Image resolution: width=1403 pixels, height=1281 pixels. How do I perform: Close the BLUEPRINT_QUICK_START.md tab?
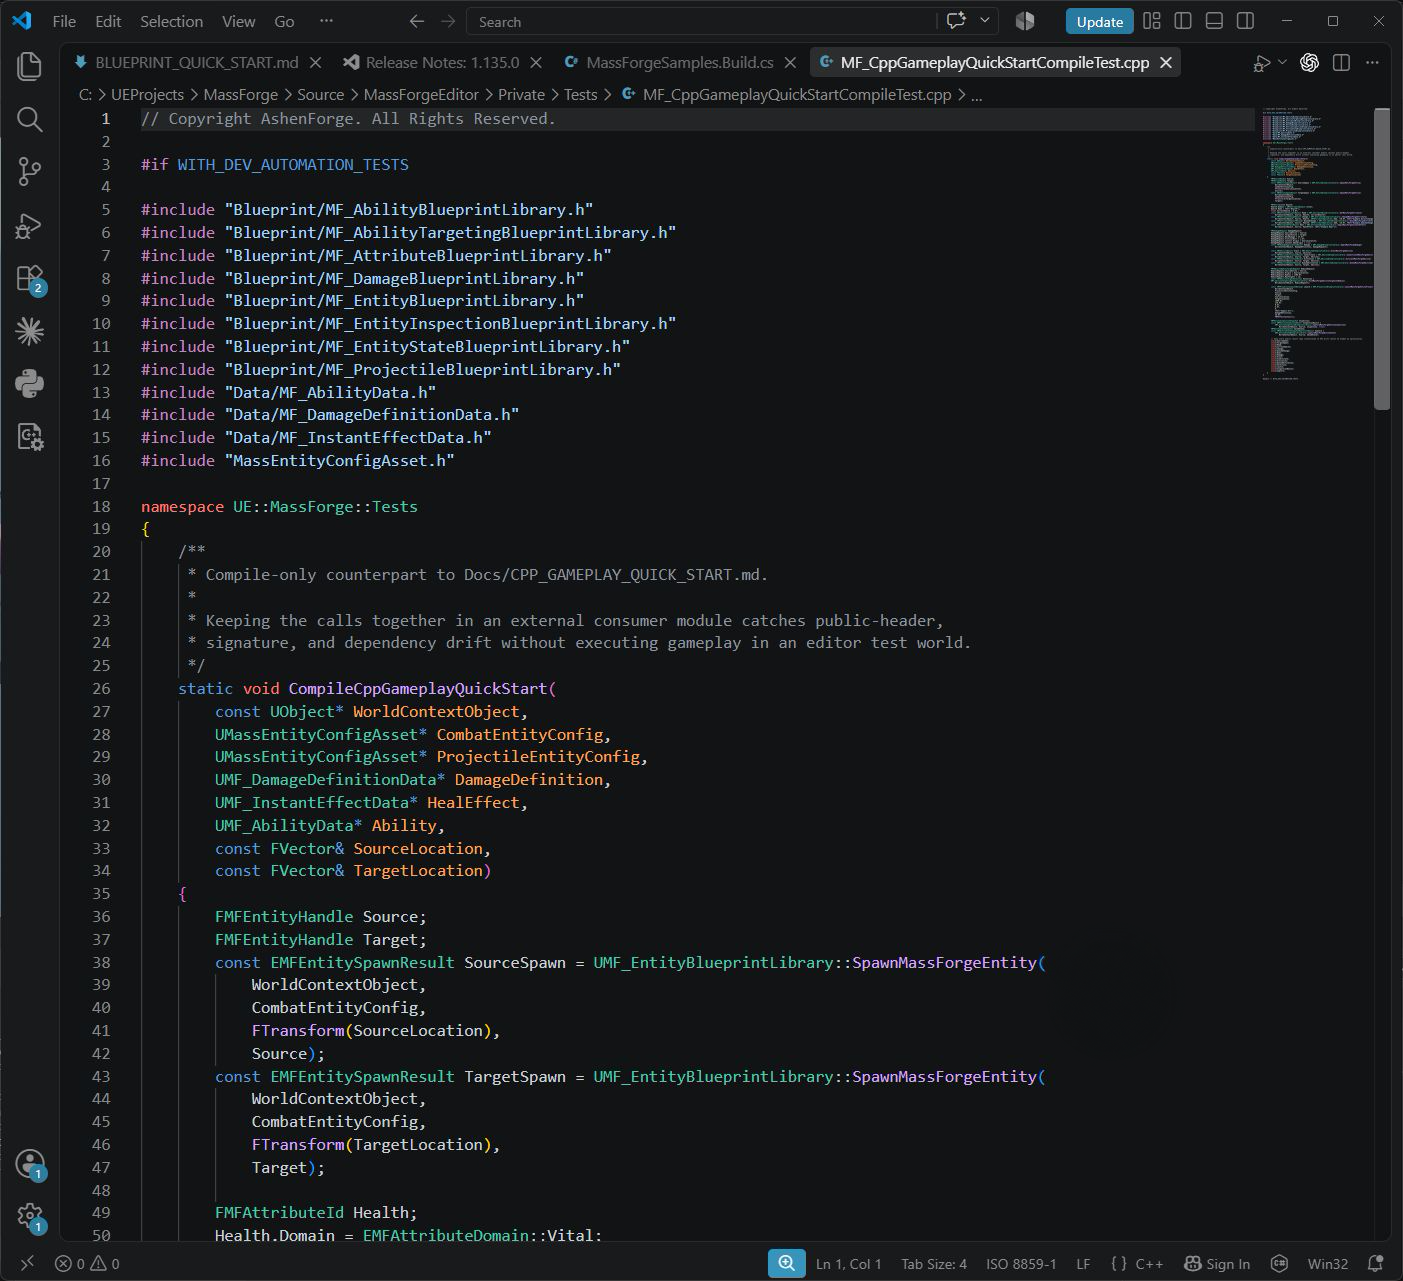[x=316, y=62]
